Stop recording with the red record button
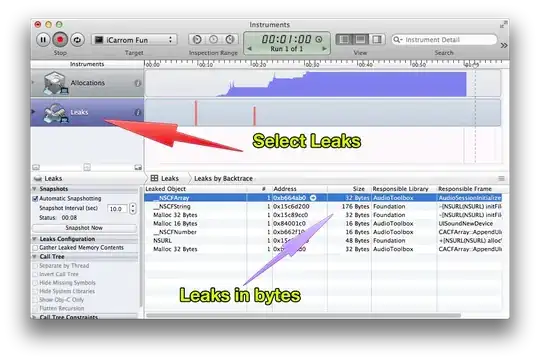The width and height of the screenshot is (540, 361). tap(60, 40)
